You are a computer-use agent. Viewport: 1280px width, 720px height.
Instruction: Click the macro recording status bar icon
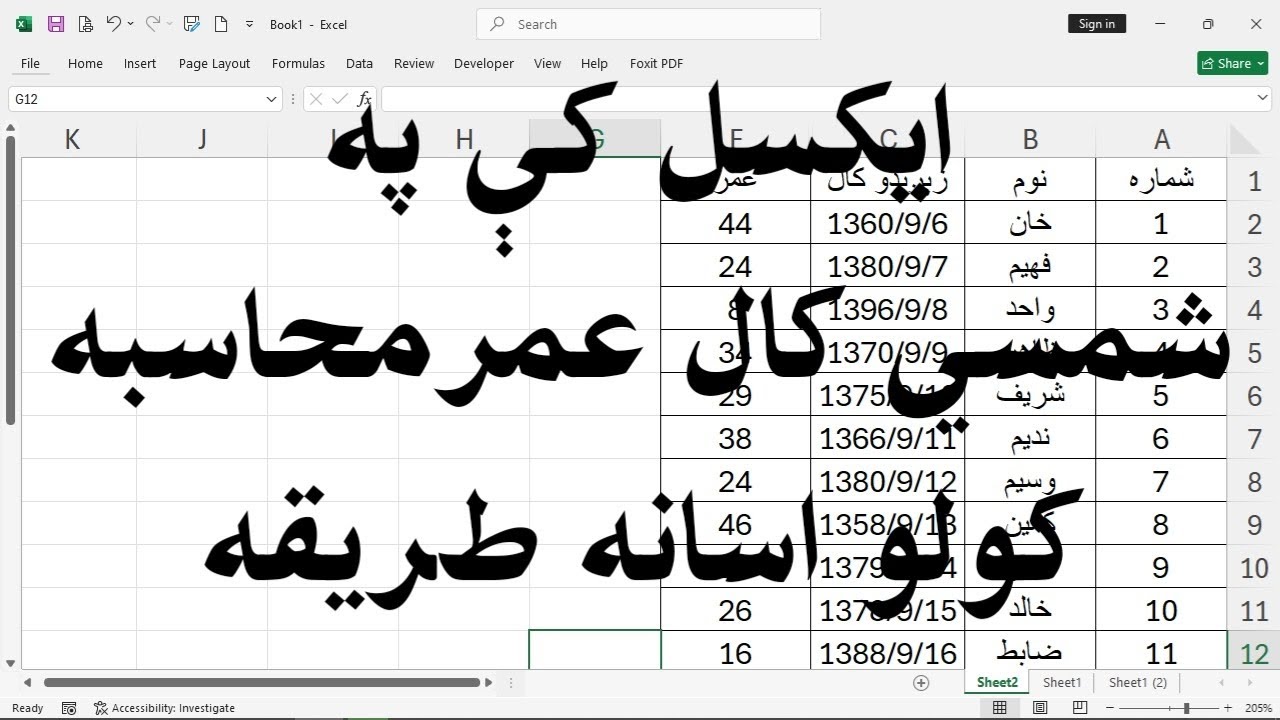pos(69,708)
